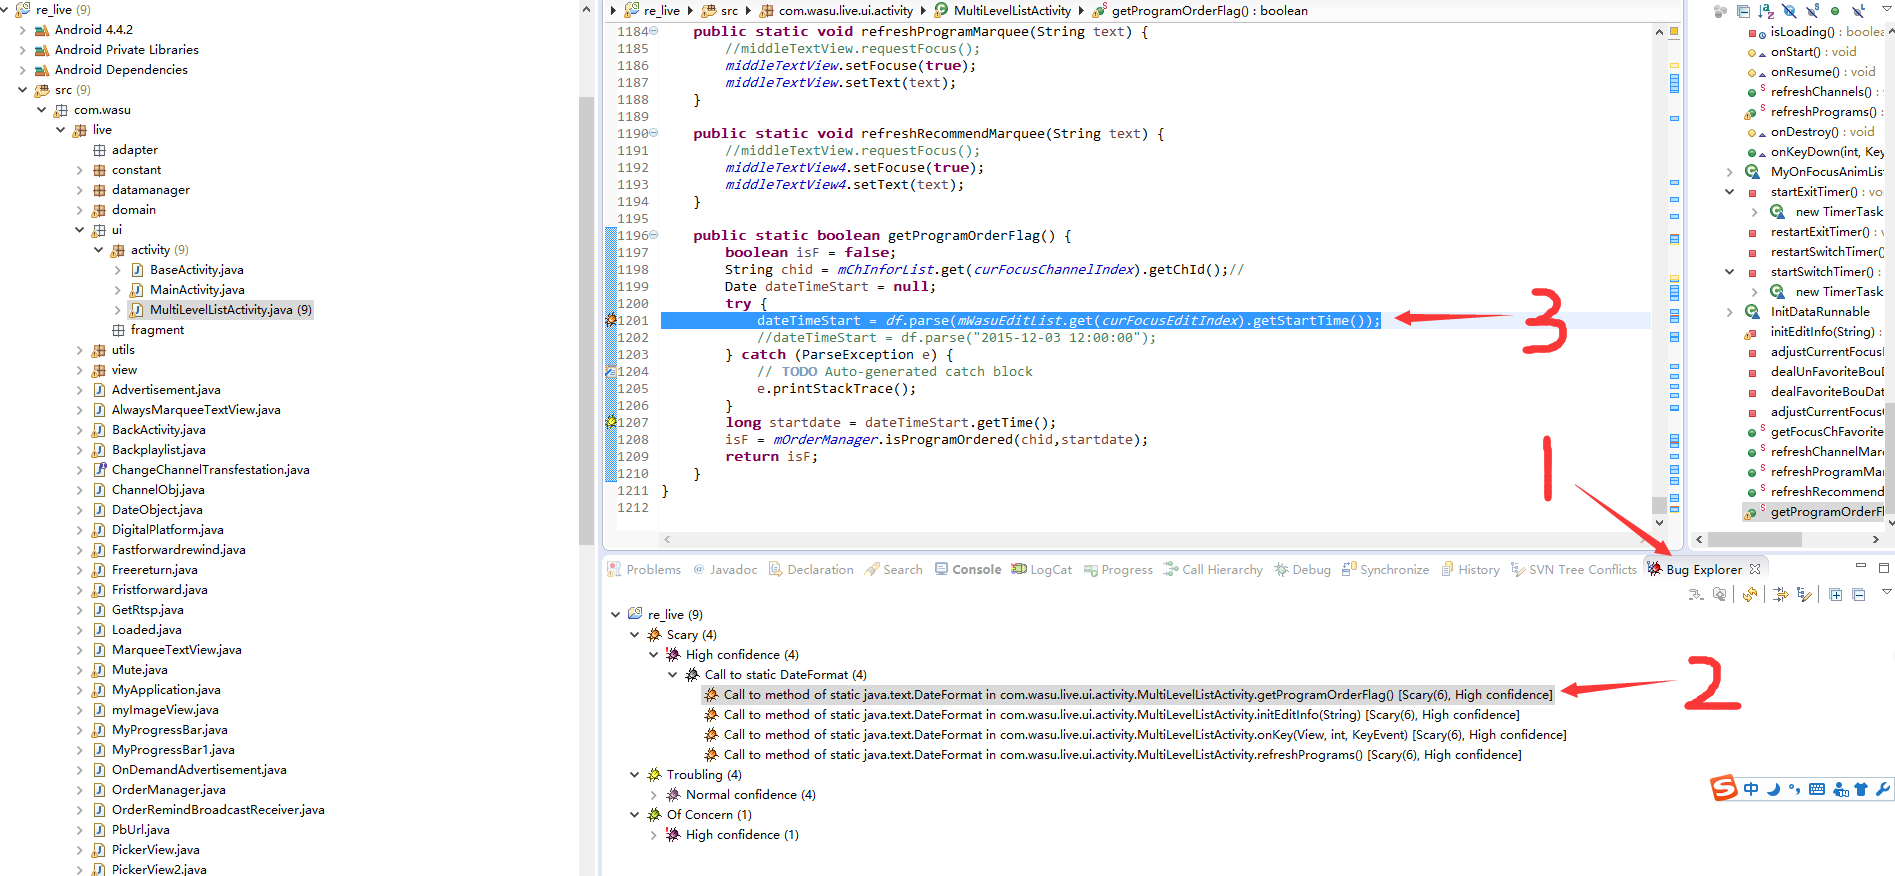Toggle Hide Static Members in Outline toolbar
The image size is (1895, 876).
tap(1812, 11)
